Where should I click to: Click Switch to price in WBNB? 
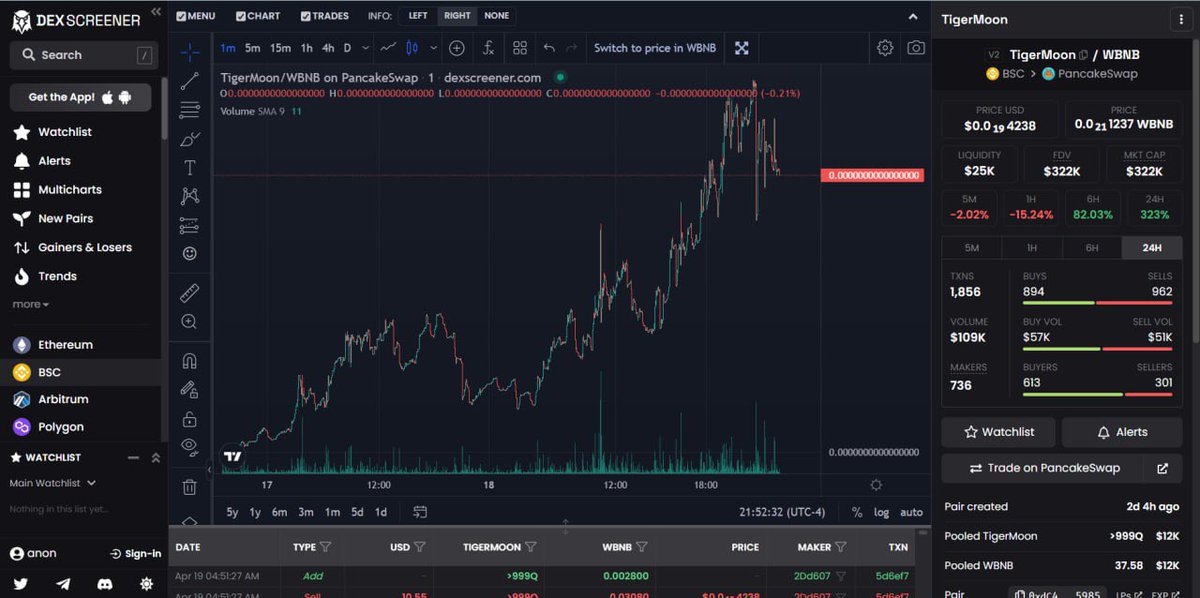coord(655,47)
